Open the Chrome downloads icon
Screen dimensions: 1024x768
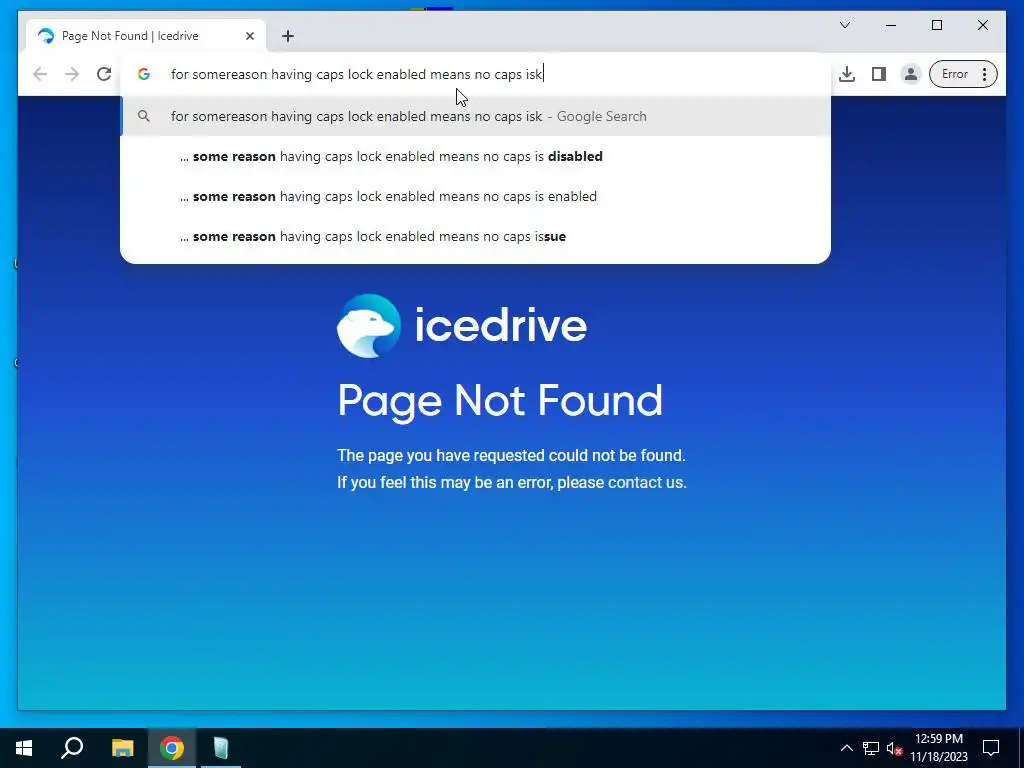click(847, 74)
